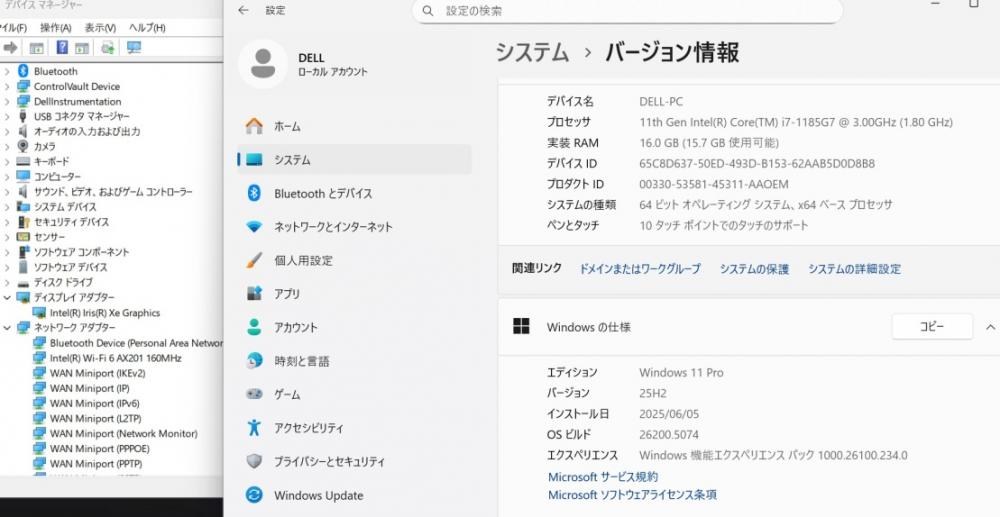This screenshot has height=517, width=1000.
Task: Open アカウント settings page
Action: tap(354, 327)
